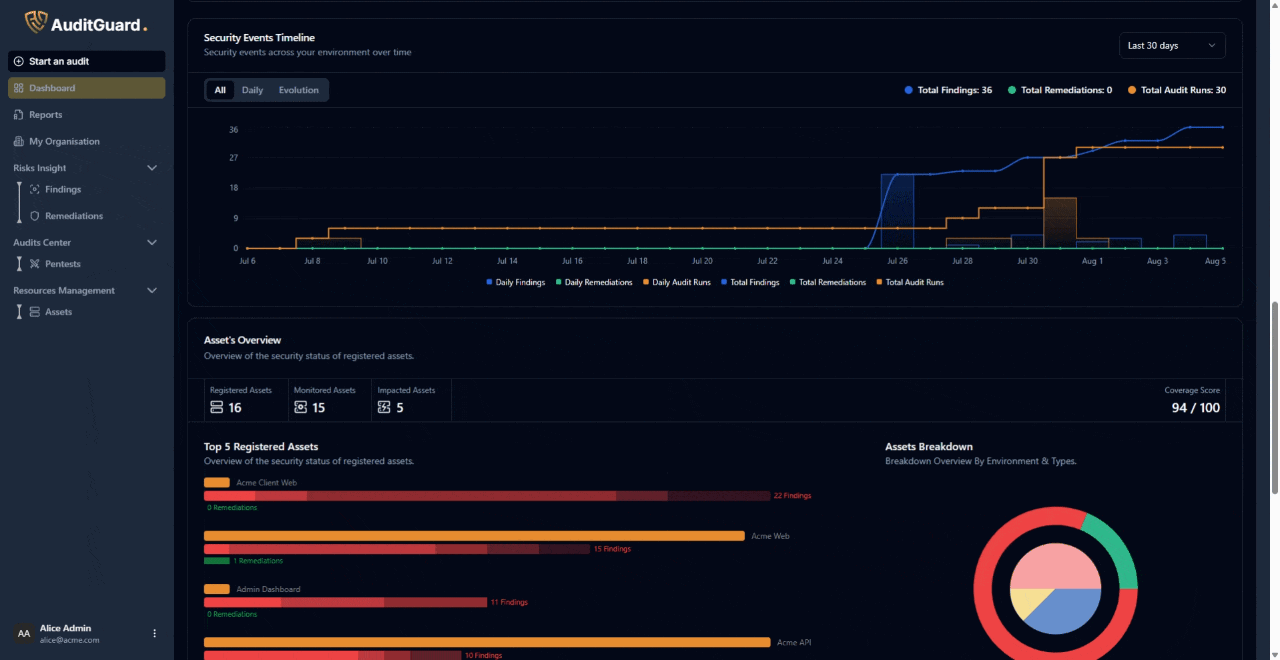Image resolution: width=1280 pixels, height=660 pixels.
Task: Click the 'Total Findings: 36' indicator
Action: (948, 90)
